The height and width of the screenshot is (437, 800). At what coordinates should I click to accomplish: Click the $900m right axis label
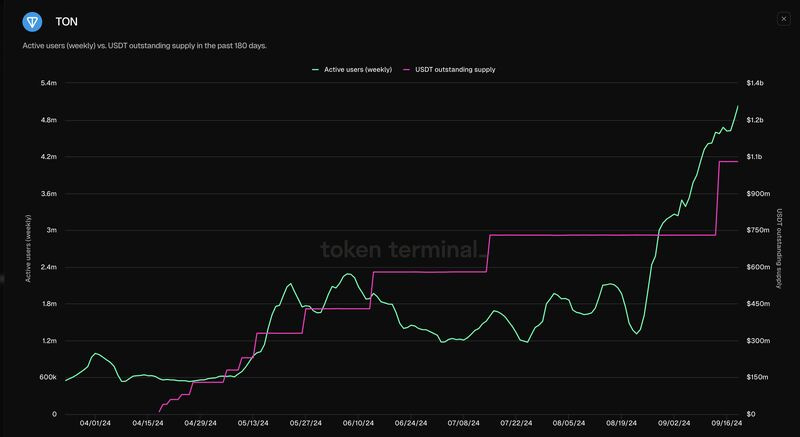point(758,194)
